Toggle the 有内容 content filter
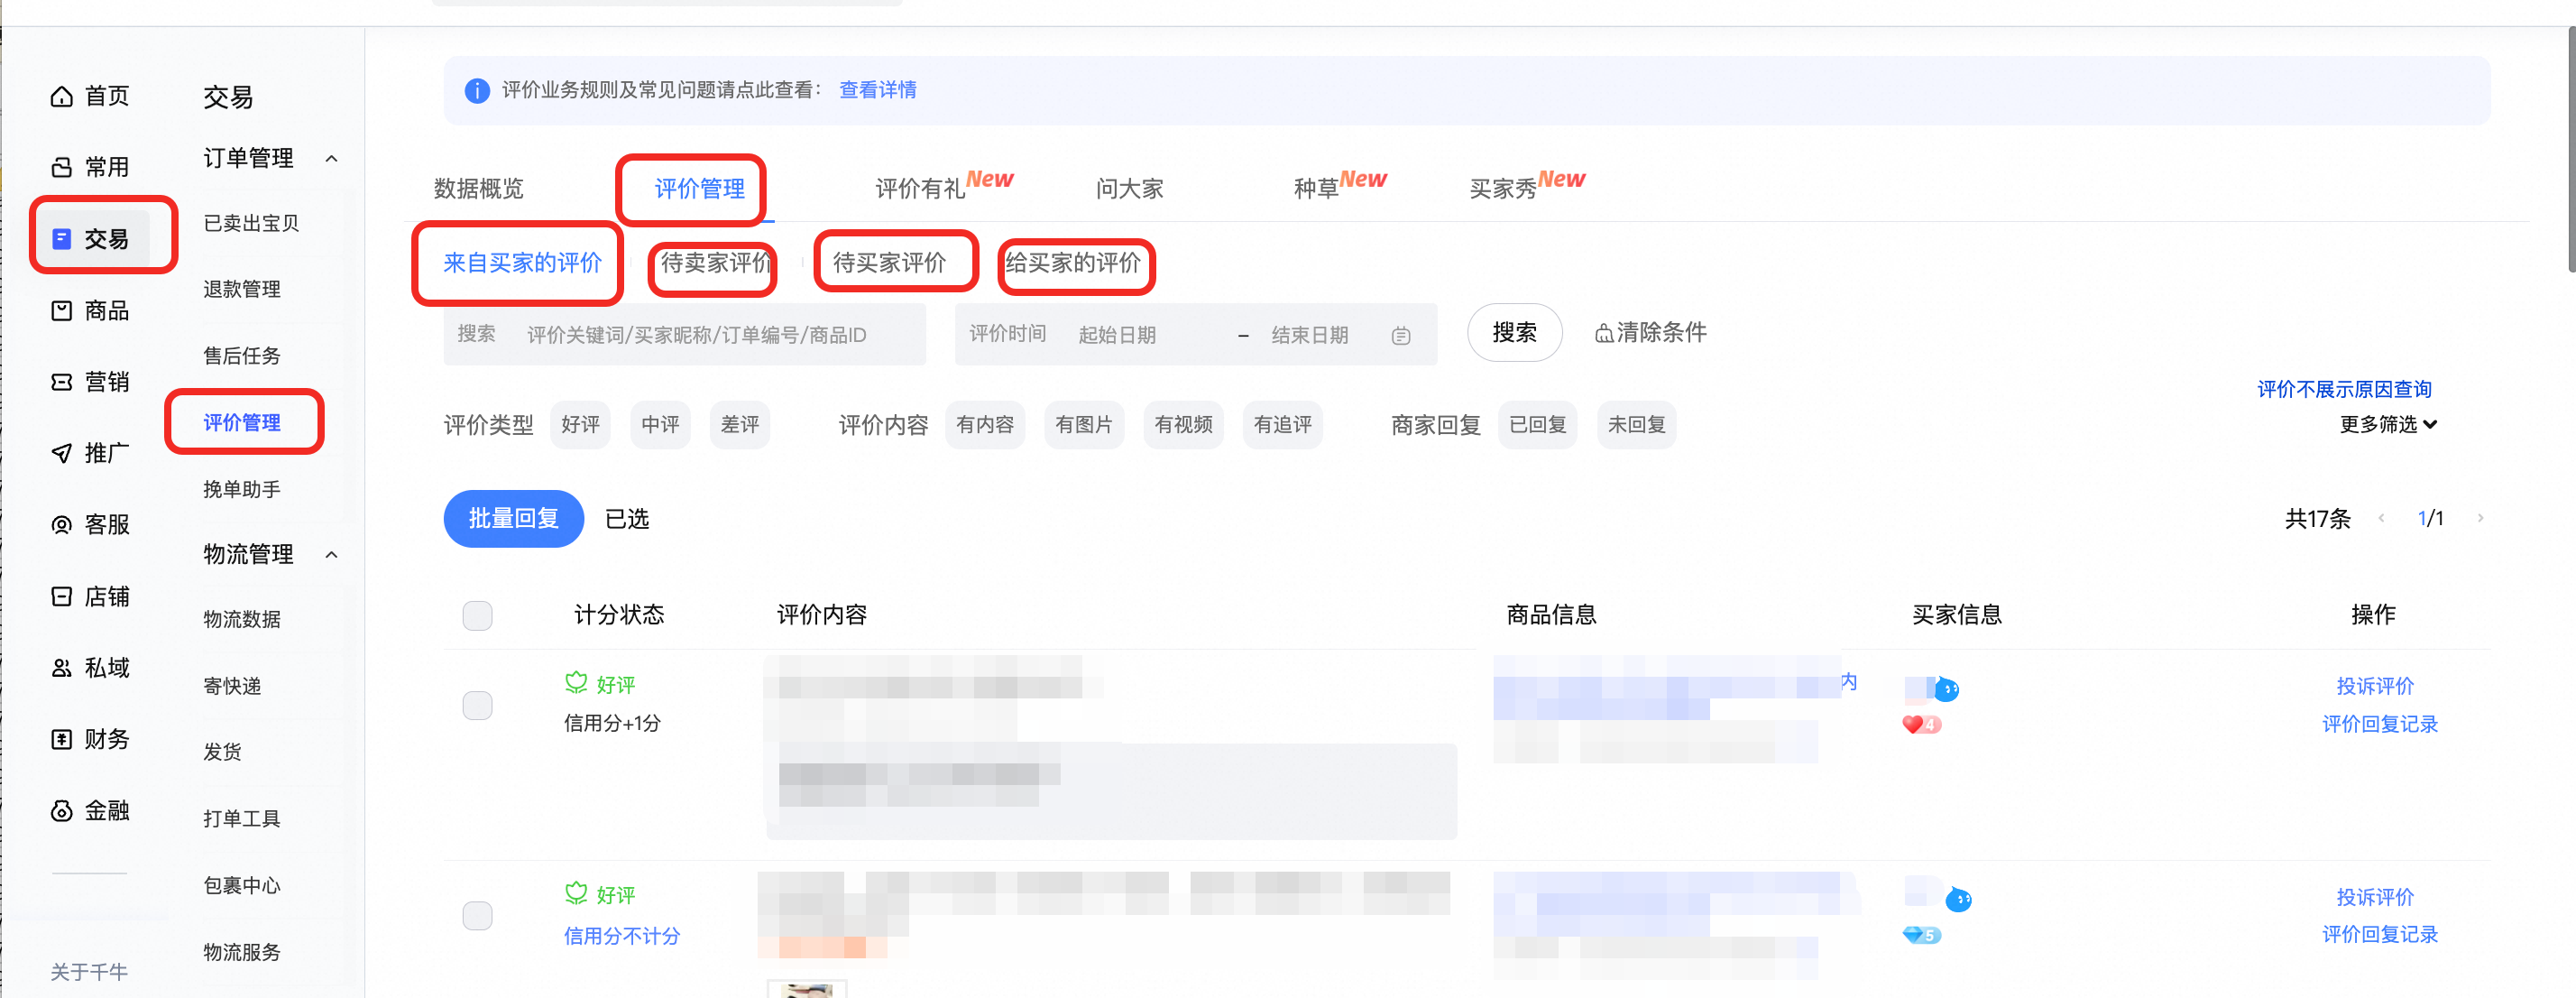The image size is (2576, 998). point(985,425)
